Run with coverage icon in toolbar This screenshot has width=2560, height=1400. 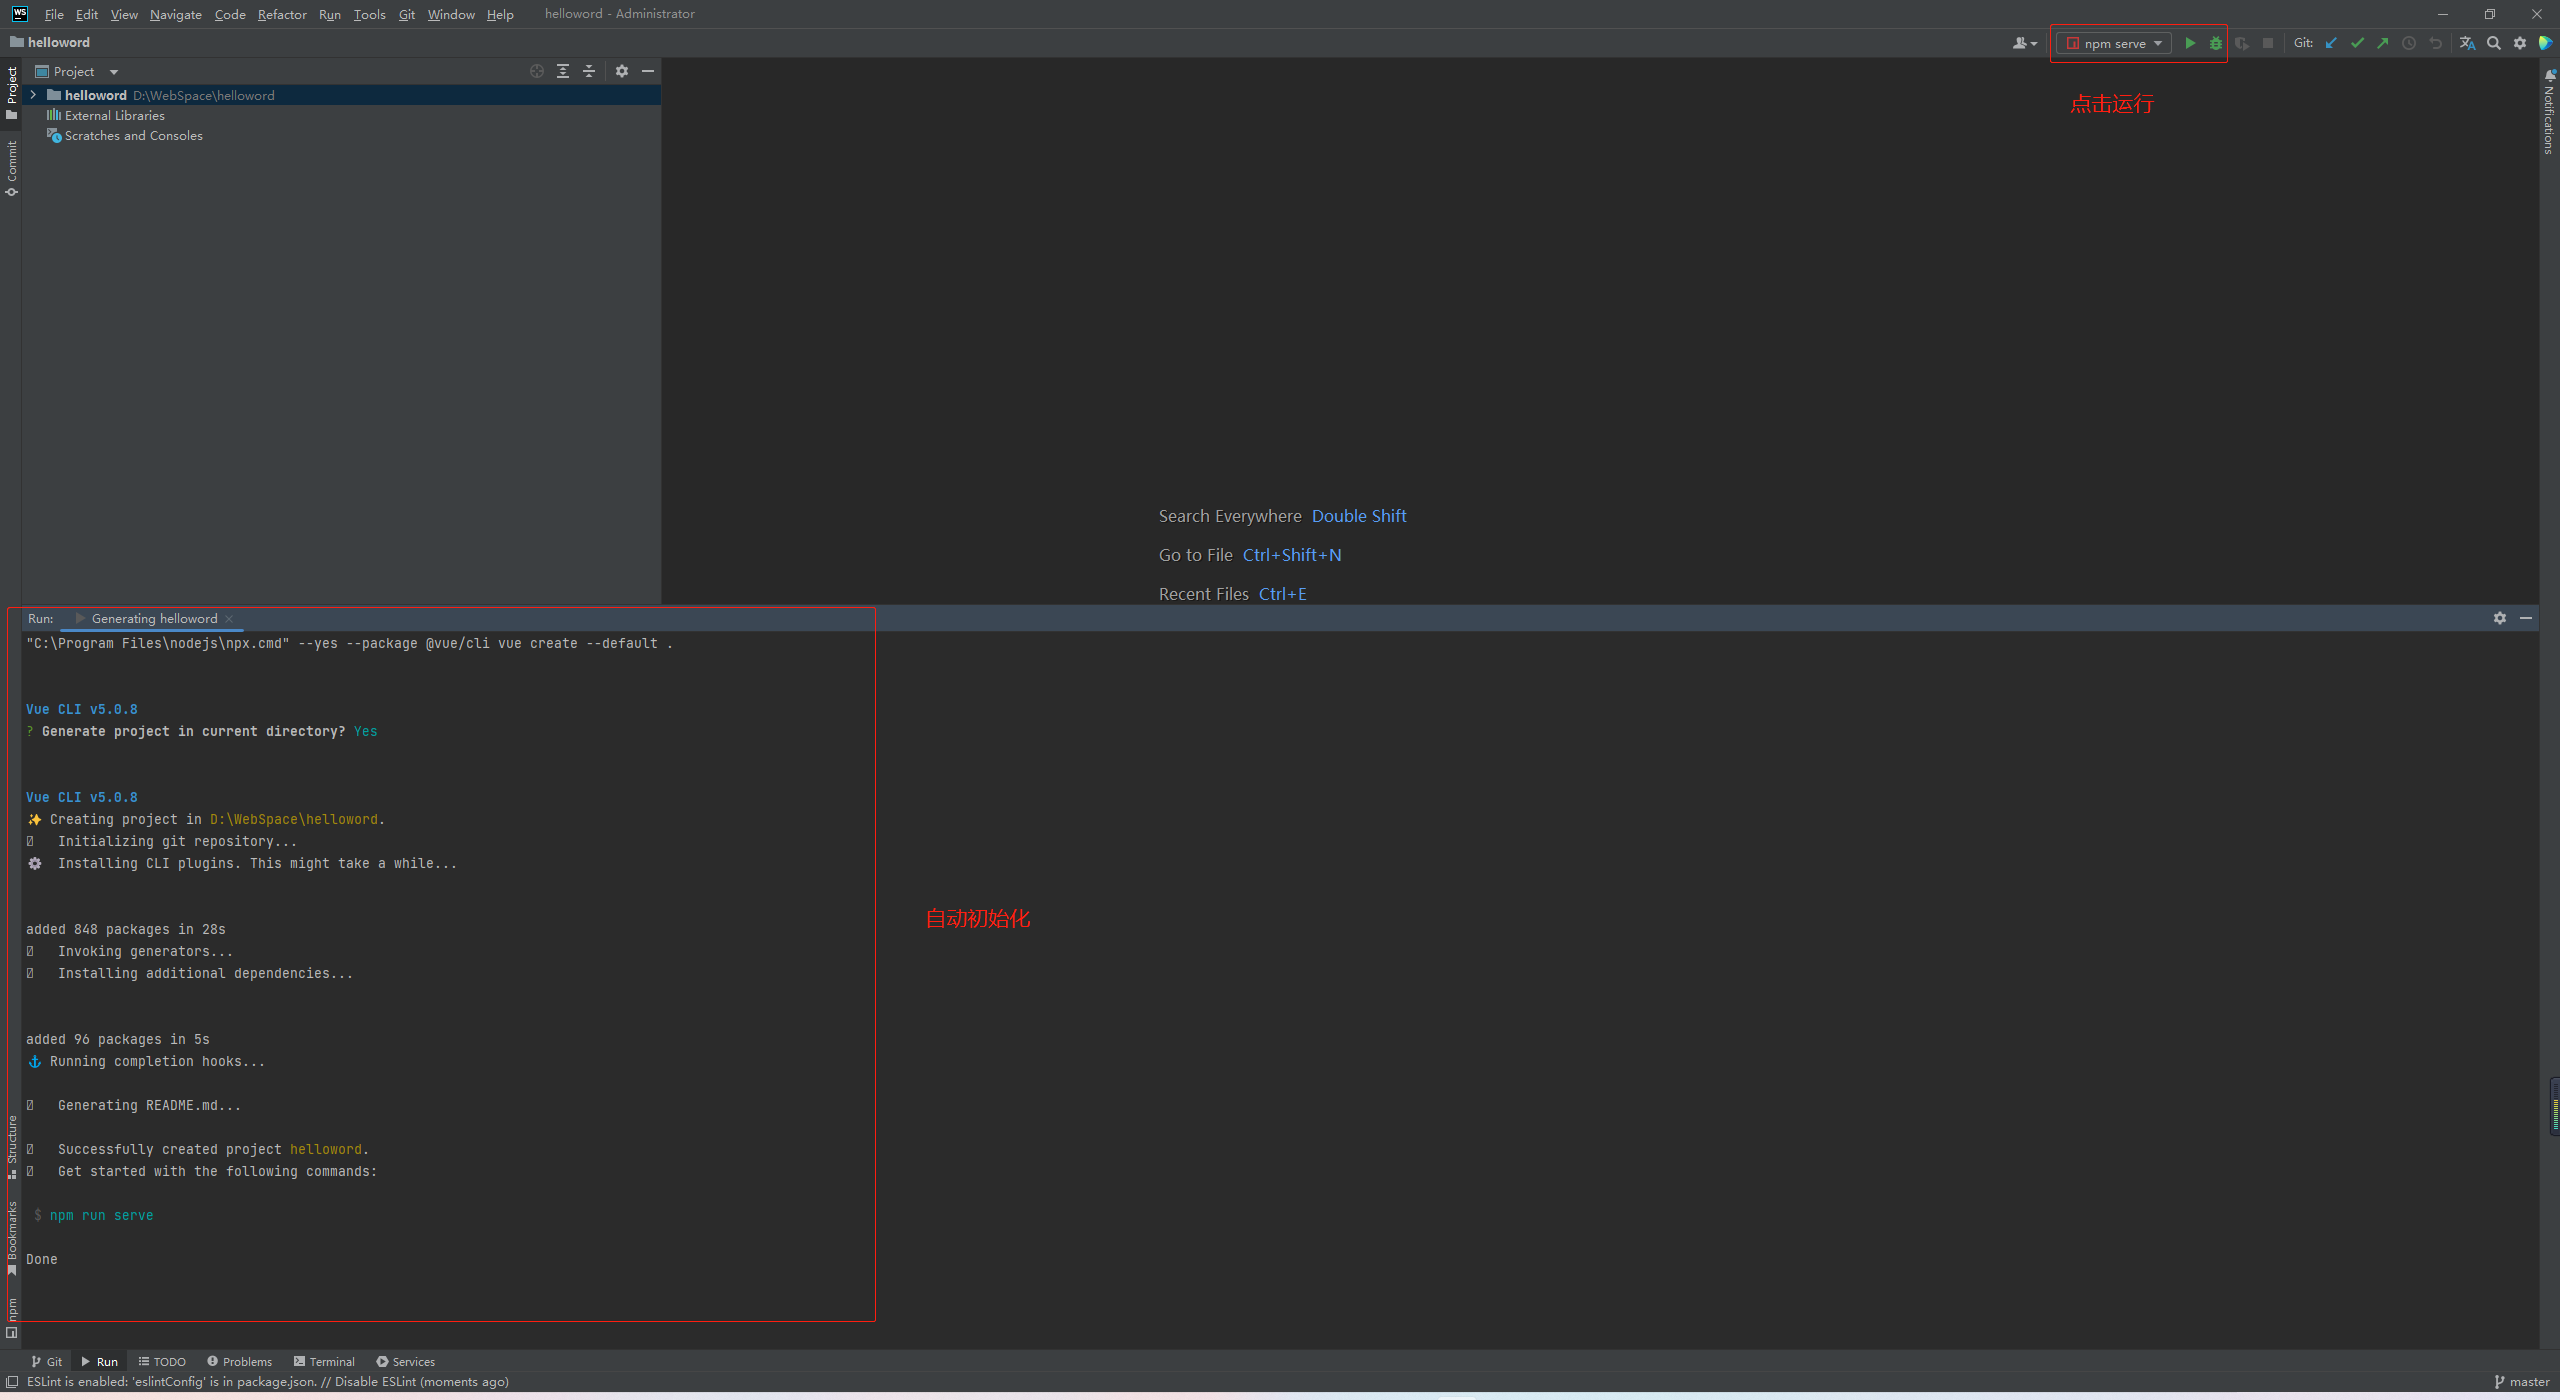pyautogui.click(x=2242, y=43)
